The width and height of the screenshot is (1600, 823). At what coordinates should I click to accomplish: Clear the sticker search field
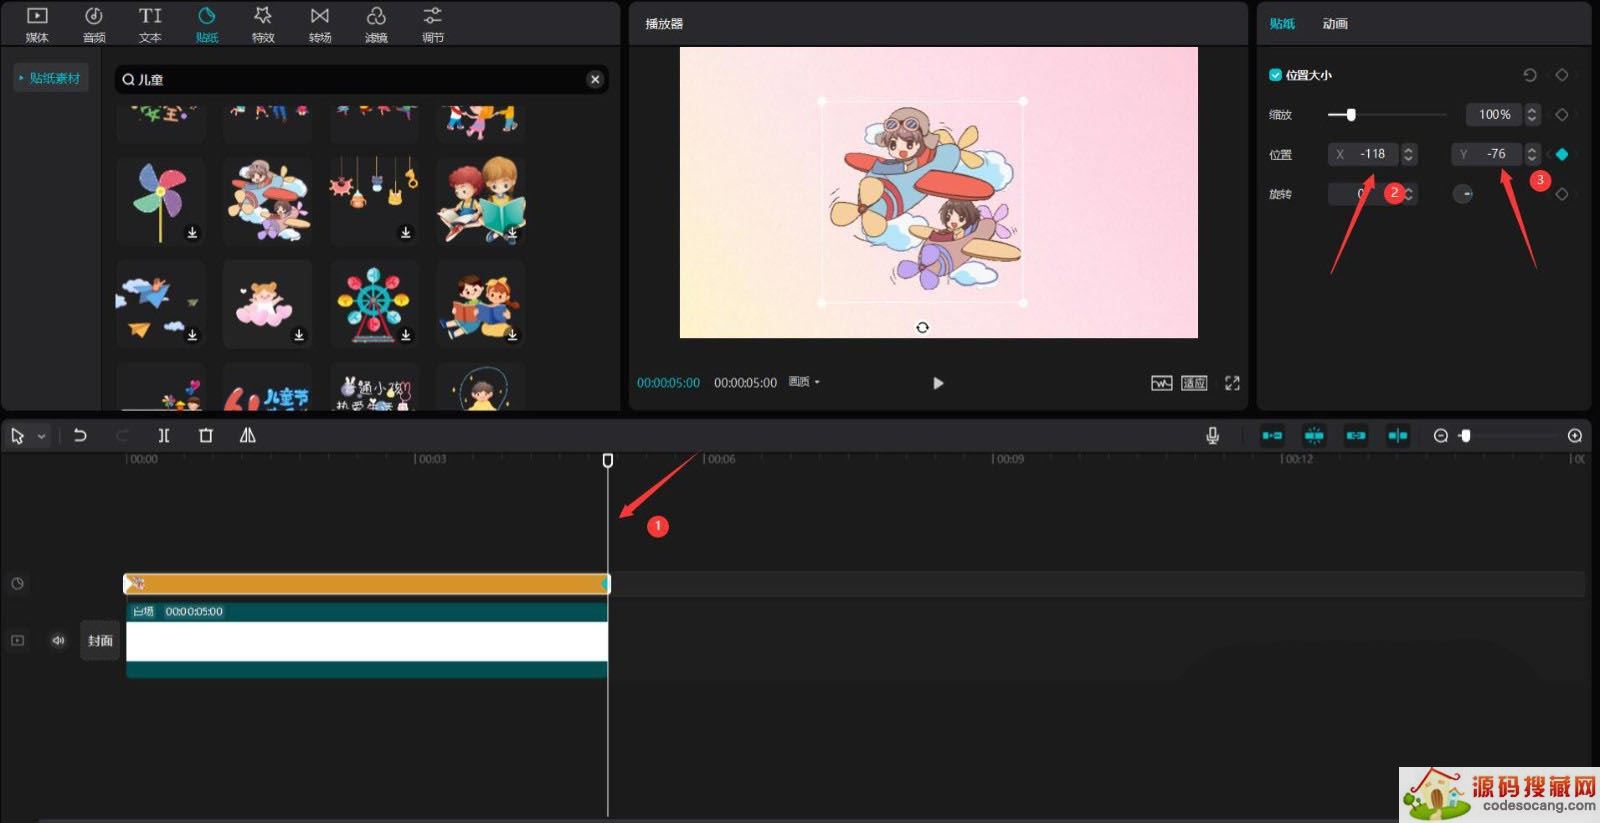point(595,79)
